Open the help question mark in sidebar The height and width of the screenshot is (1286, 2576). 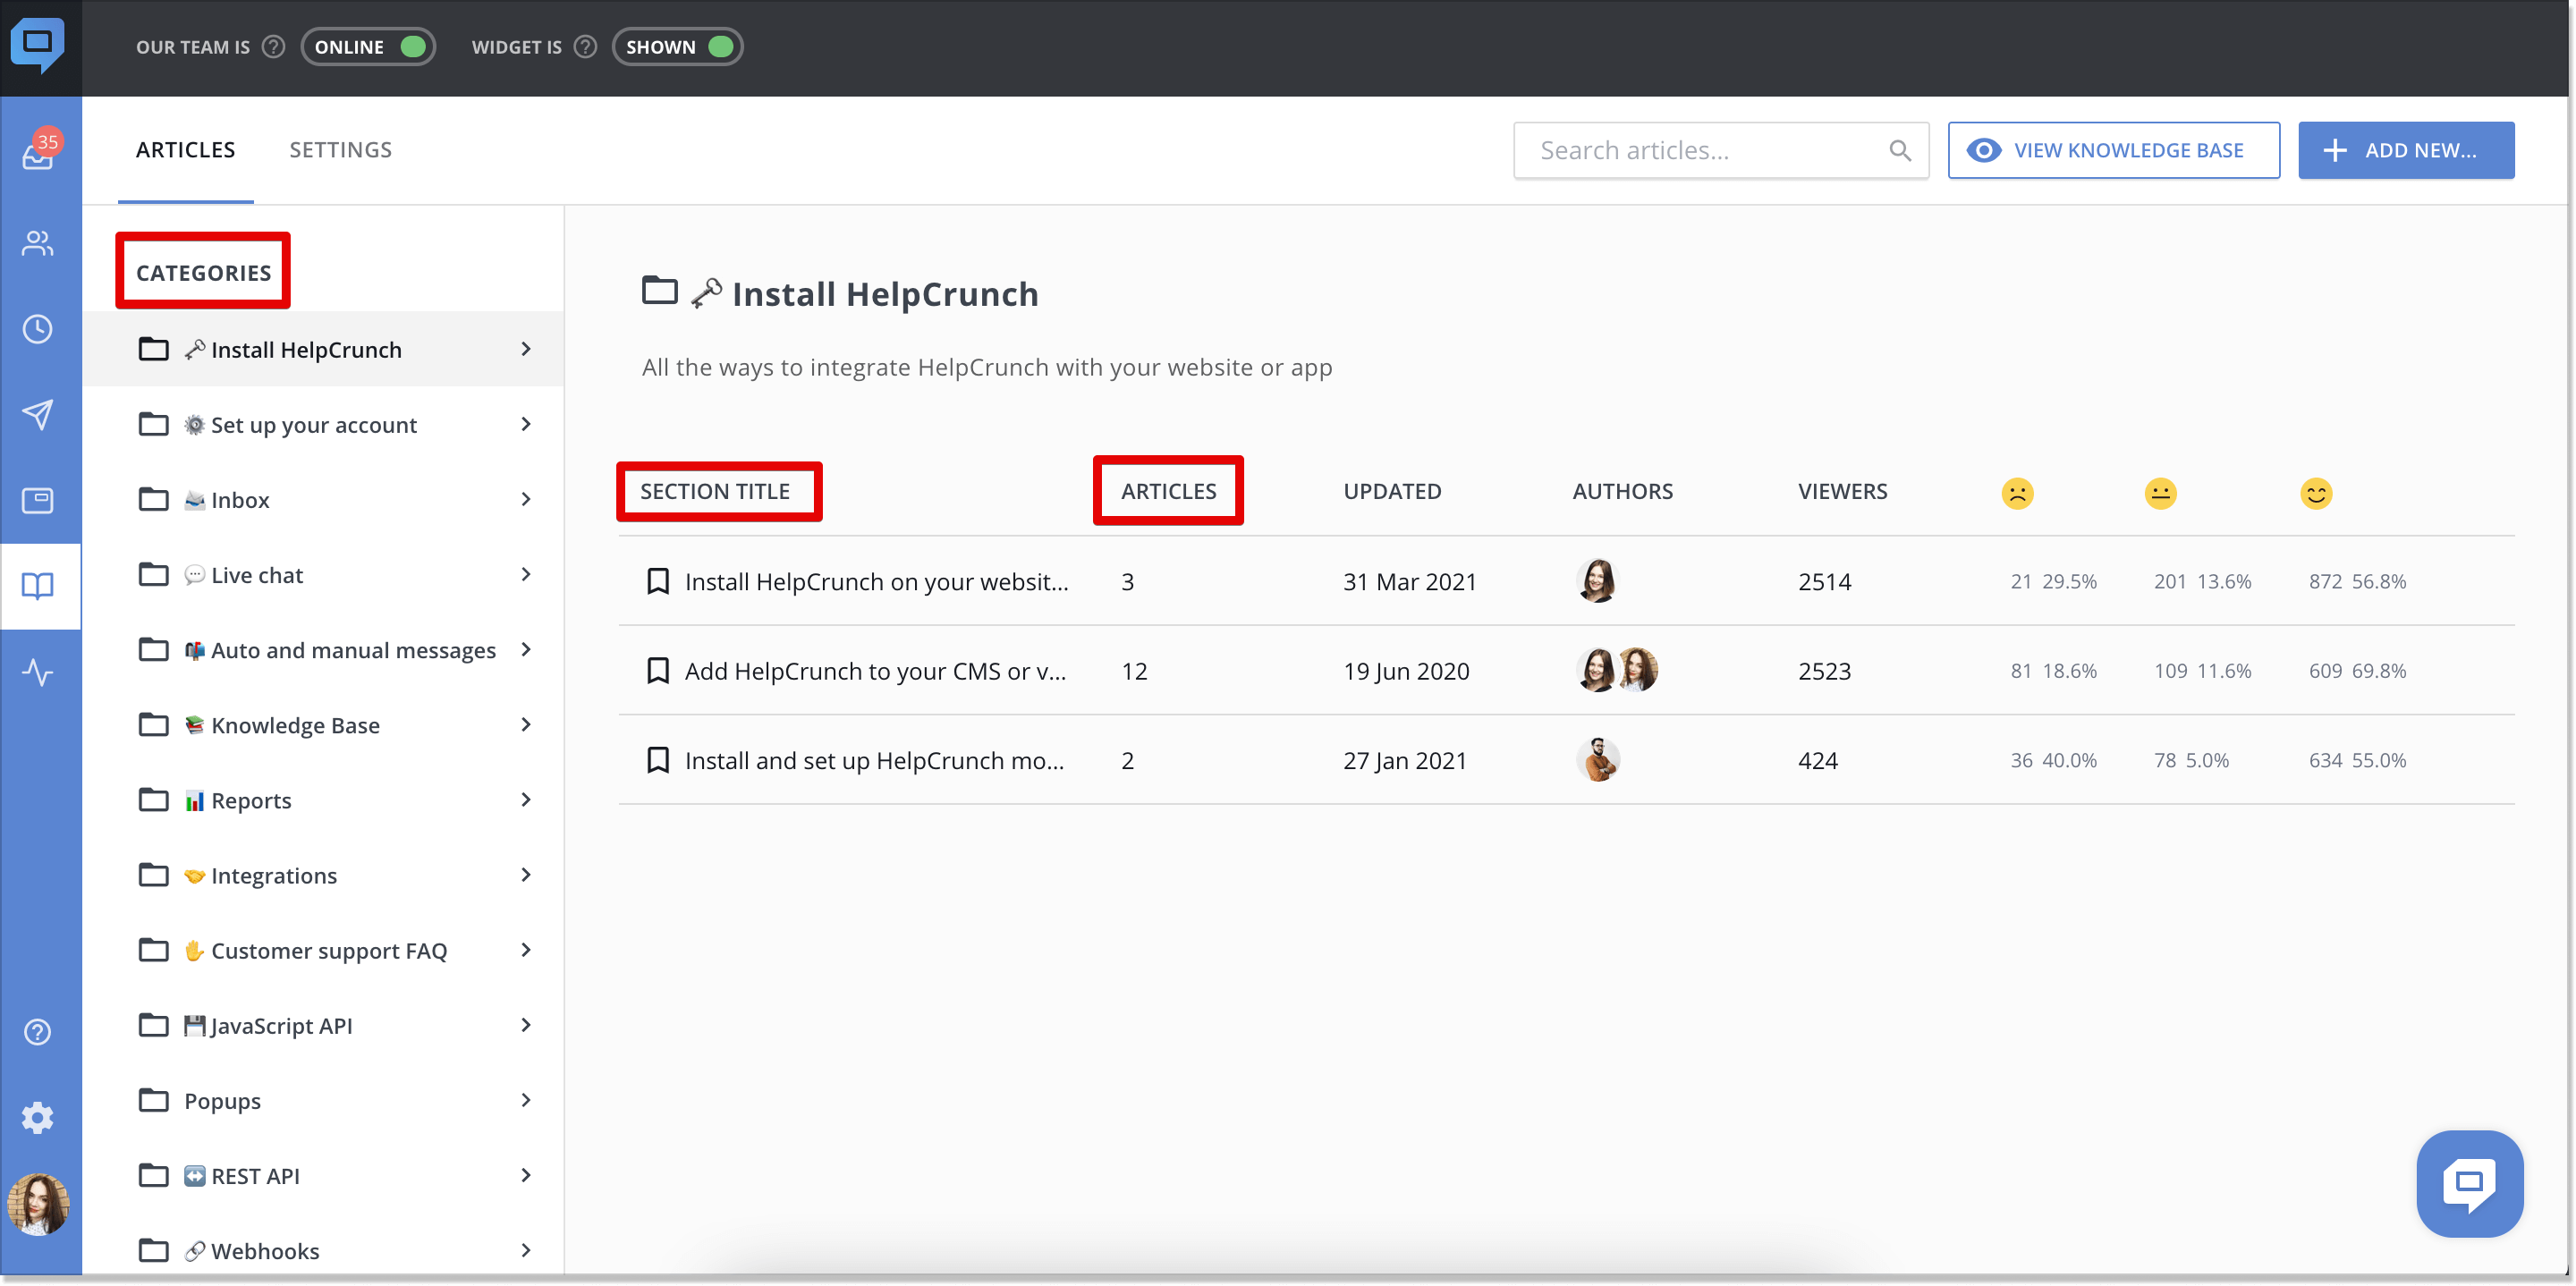pyautogui.click(x=38, y=1032)
